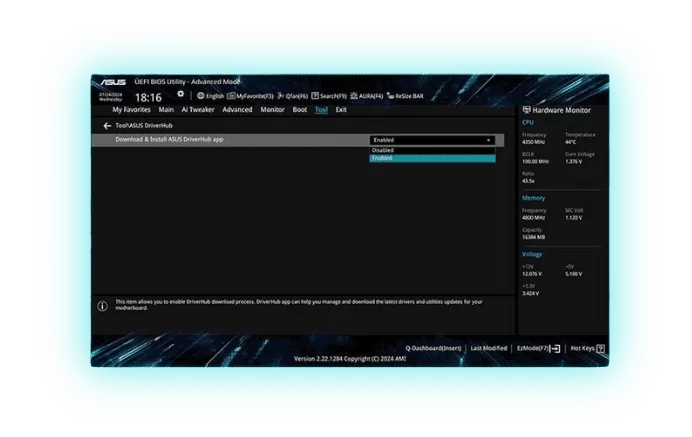The height and width of the screenshot is (437, 692).
Task: Switch to the Exit tab
Action: click(x=341, y=109)
